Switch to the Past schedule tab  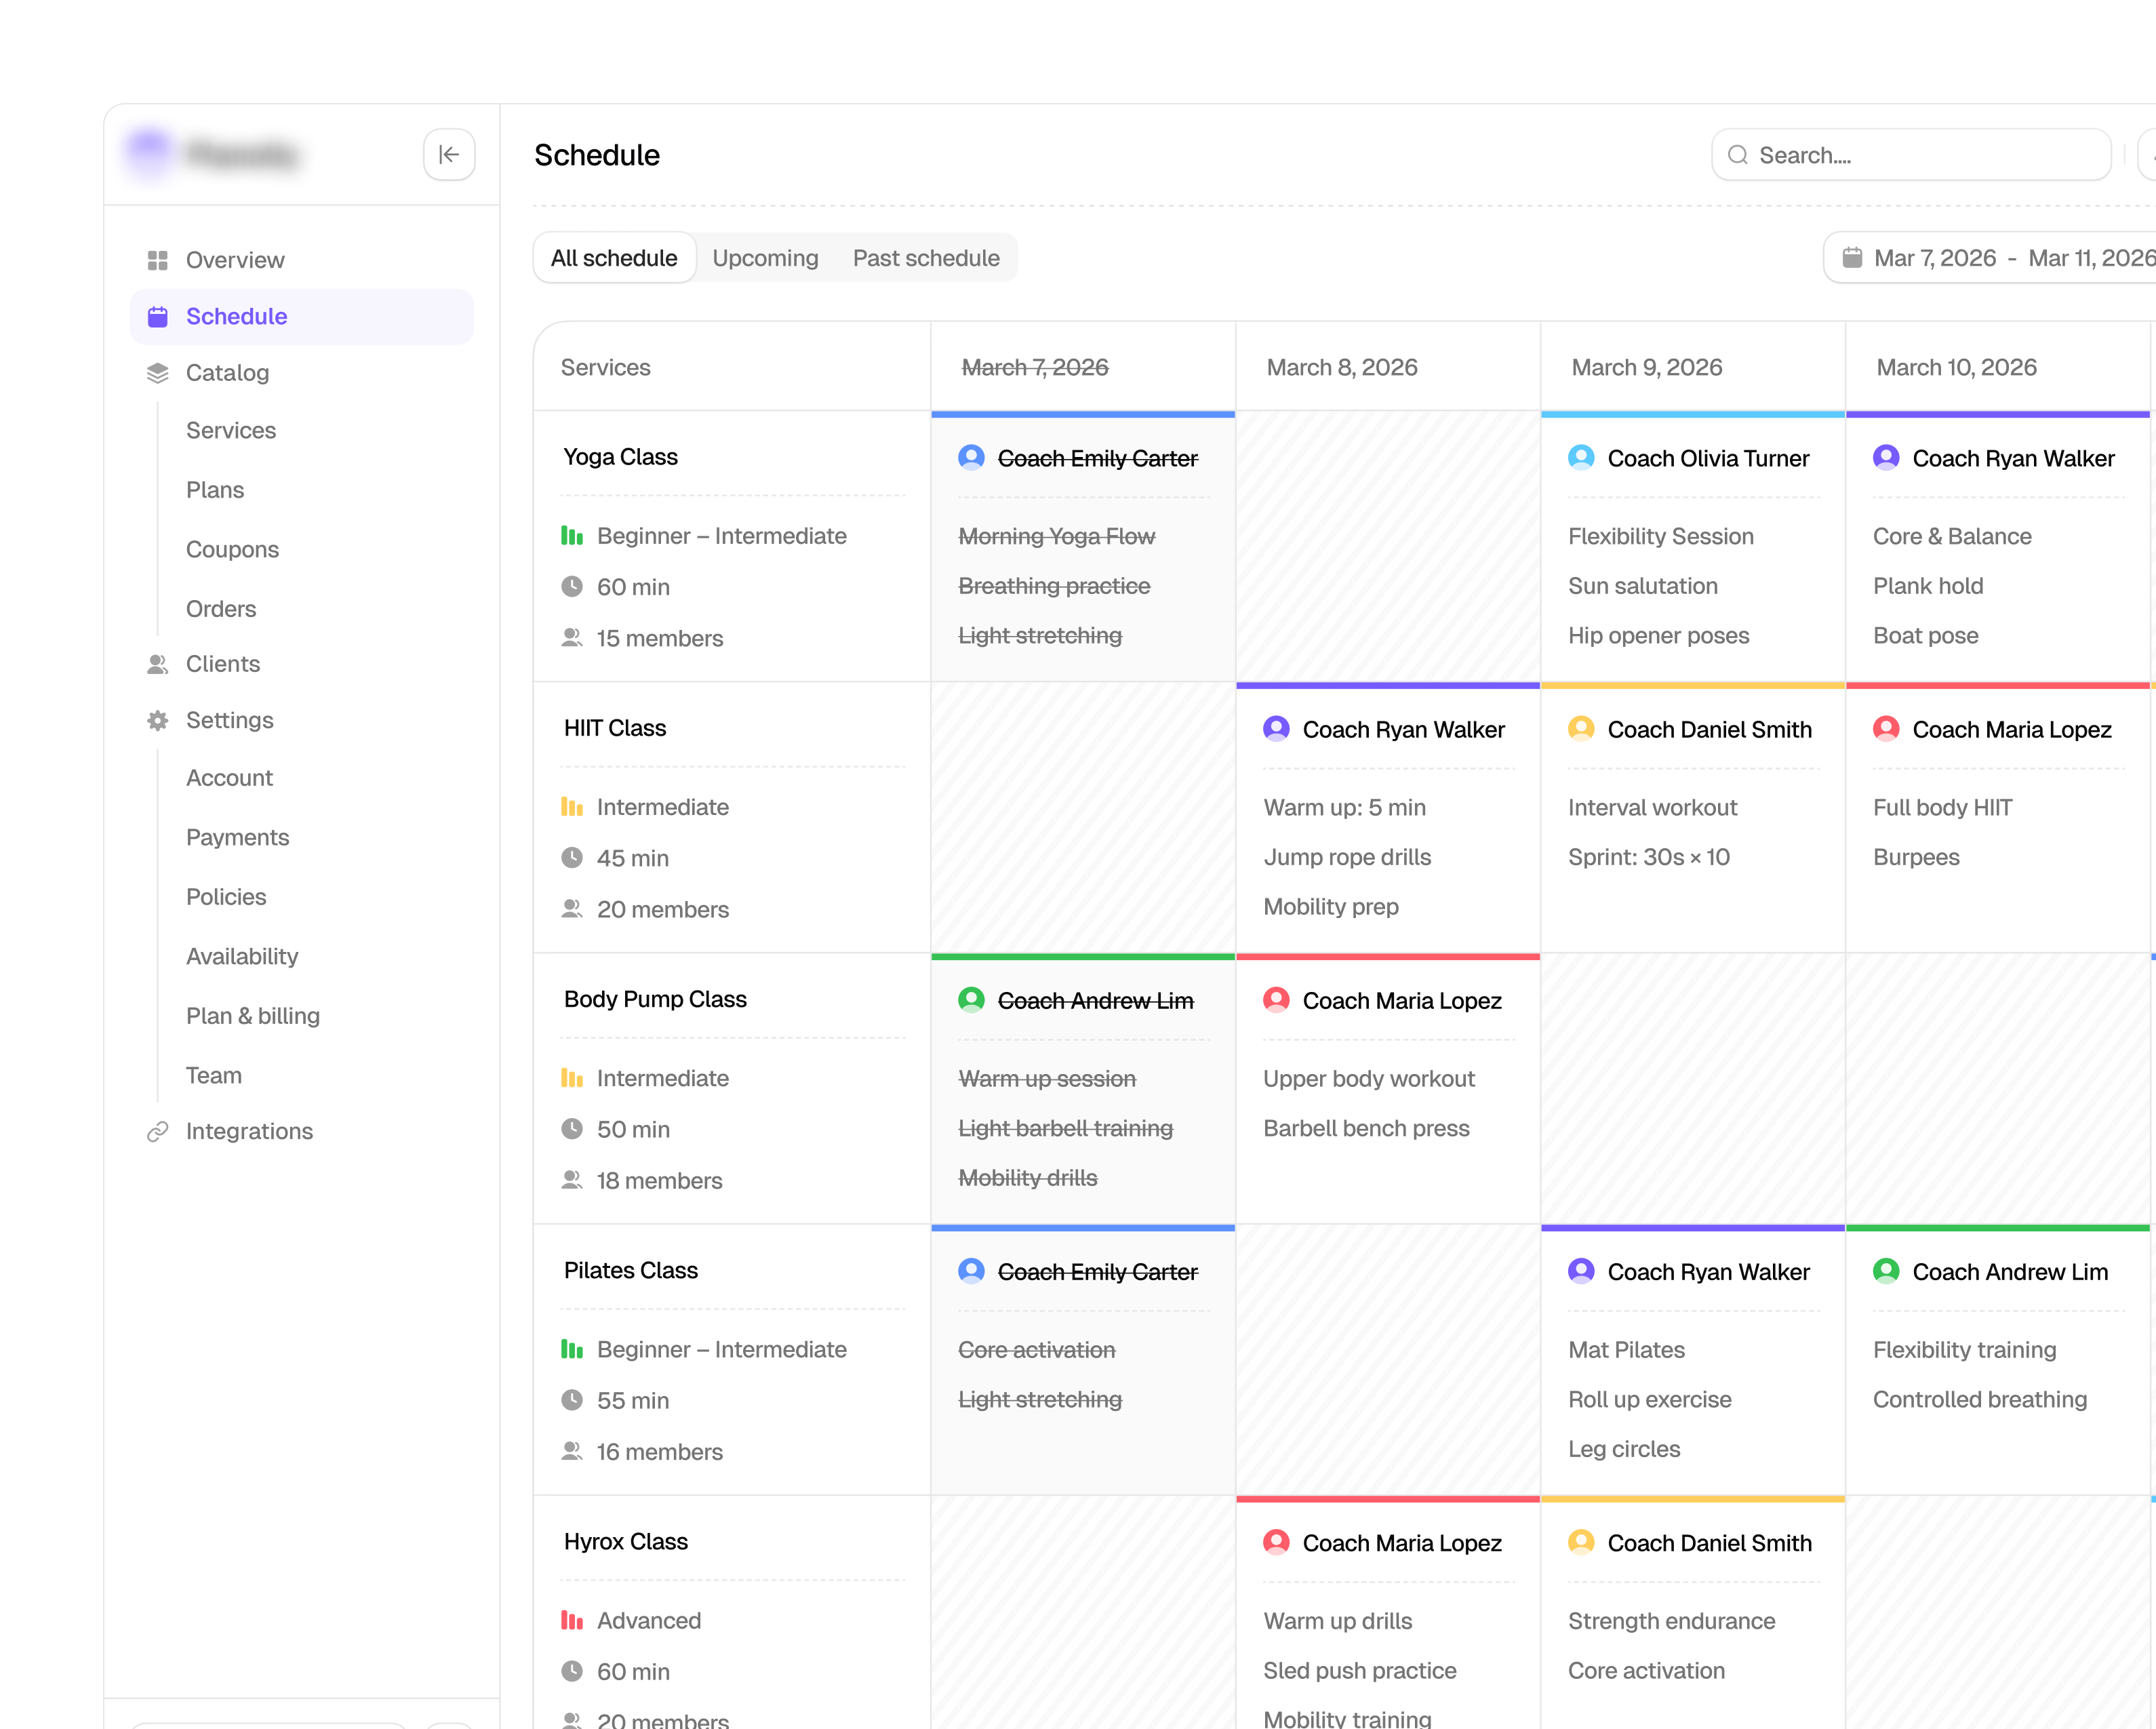tap(926, 258)
